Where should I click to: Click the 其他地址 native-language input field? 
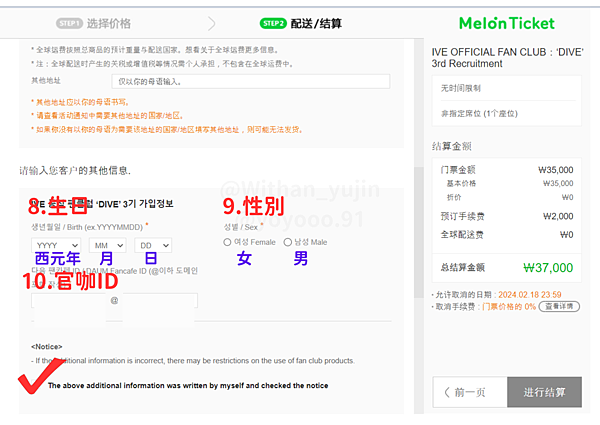click(x=251, y=81)
